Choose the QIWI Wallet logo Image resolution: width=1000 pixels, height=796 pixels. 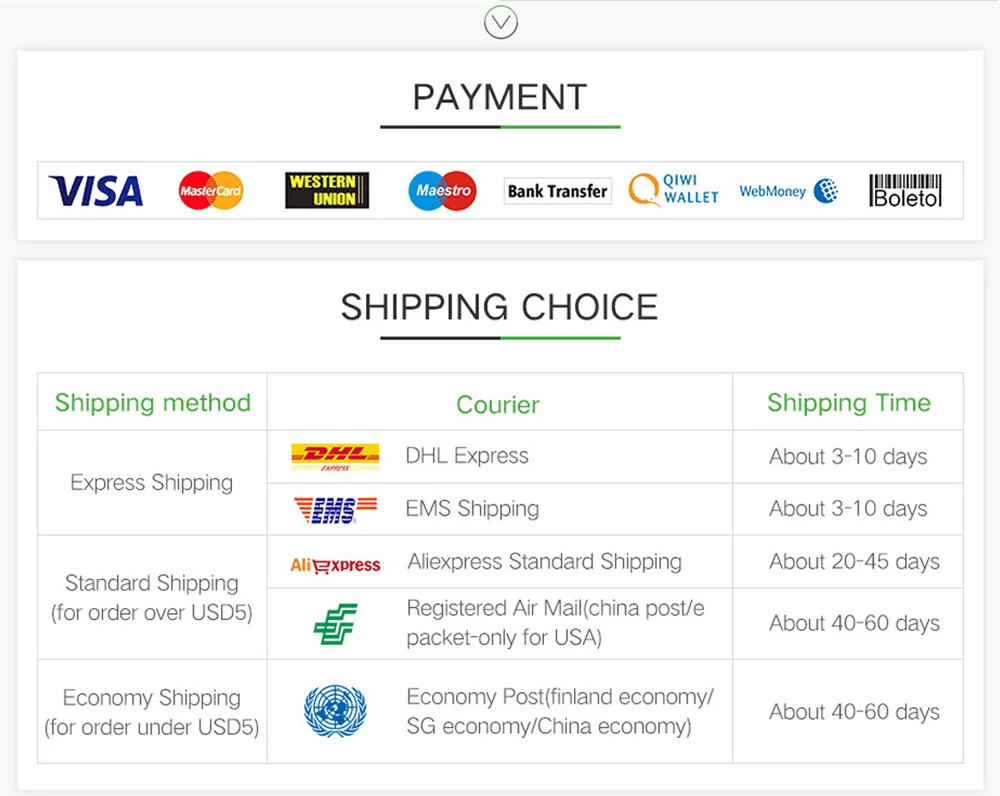click(673, 189)
